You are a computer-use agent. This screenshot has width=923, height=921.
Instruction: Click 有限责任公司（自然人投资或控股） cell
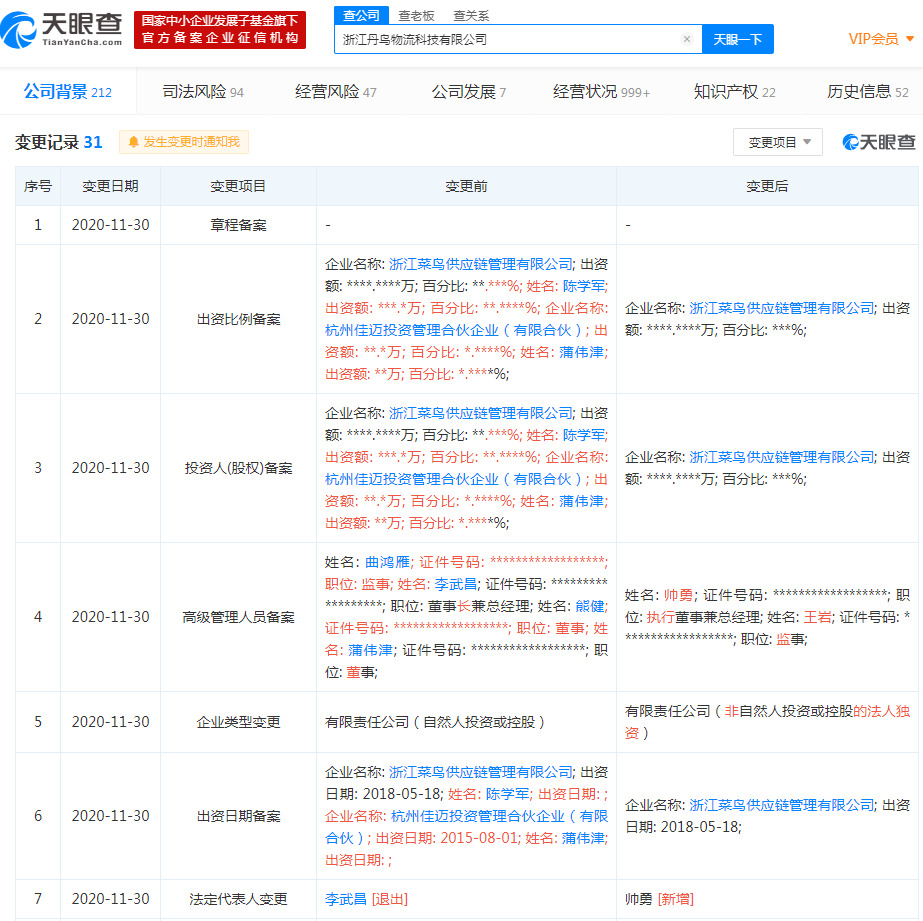(466, 722)
